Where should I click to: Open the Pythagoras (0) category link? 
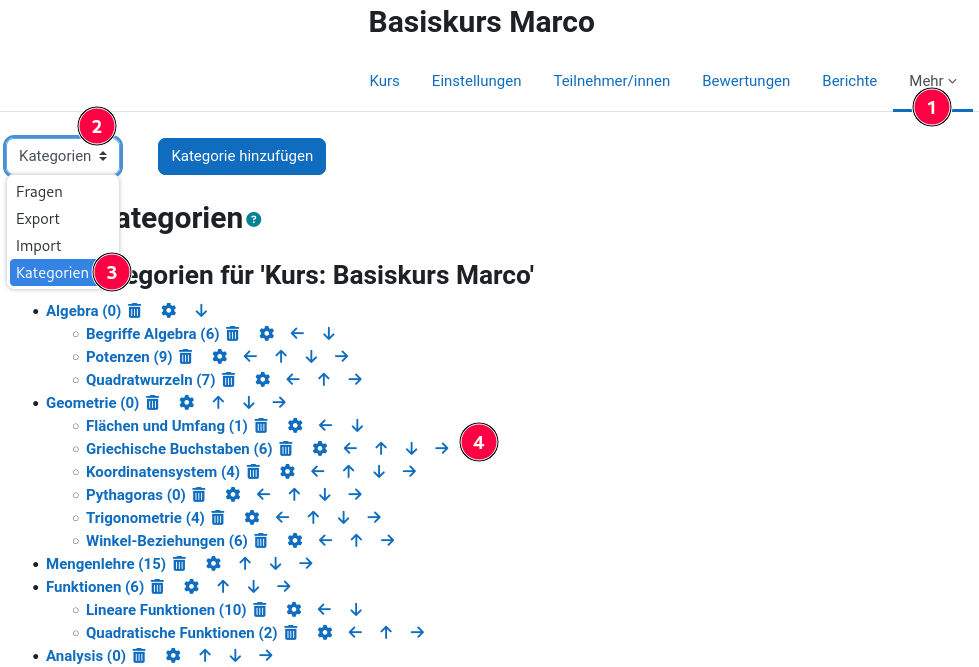(x=136, y=495)
